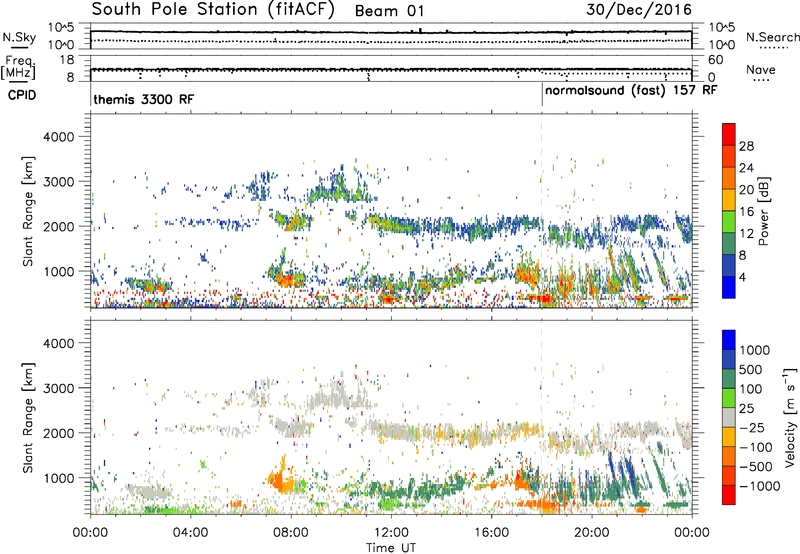Click the '500' velocity colorbar tick label
The width and height of the screenshot is (800, 554).
click(751, 369)
